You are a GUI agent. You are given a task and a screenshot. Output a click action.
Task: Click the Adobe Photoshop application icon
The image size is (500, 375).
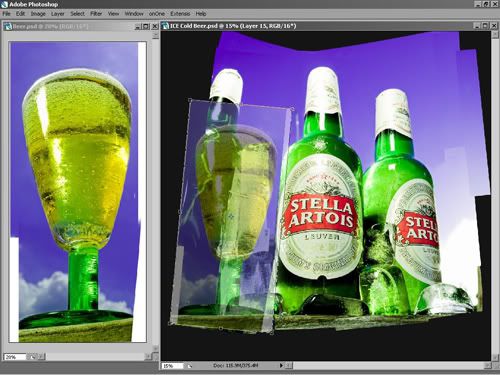[x=4, y=4]
